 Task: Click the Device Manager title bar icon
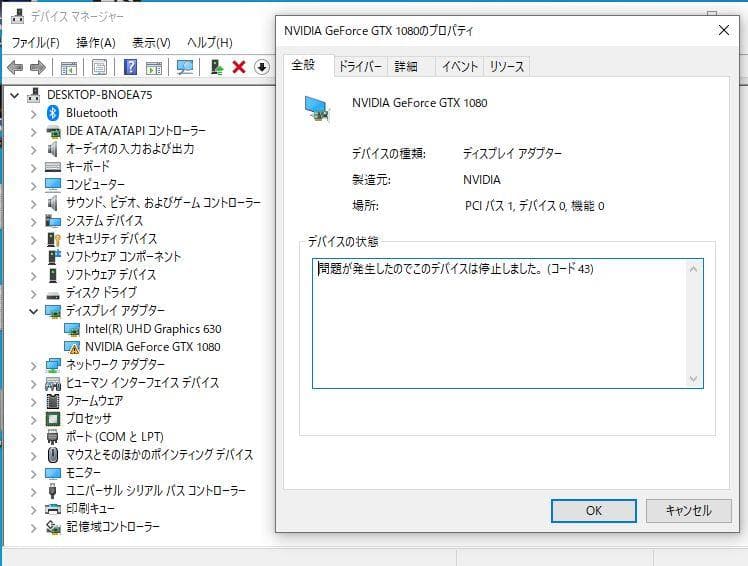click(x=17, y=16)
